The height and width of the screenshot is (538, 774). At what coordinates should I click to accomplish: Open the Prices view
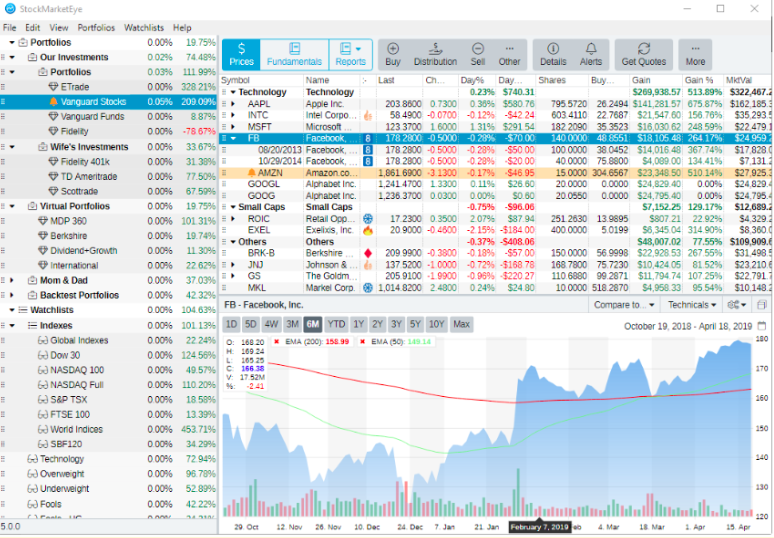coord(241,54)
